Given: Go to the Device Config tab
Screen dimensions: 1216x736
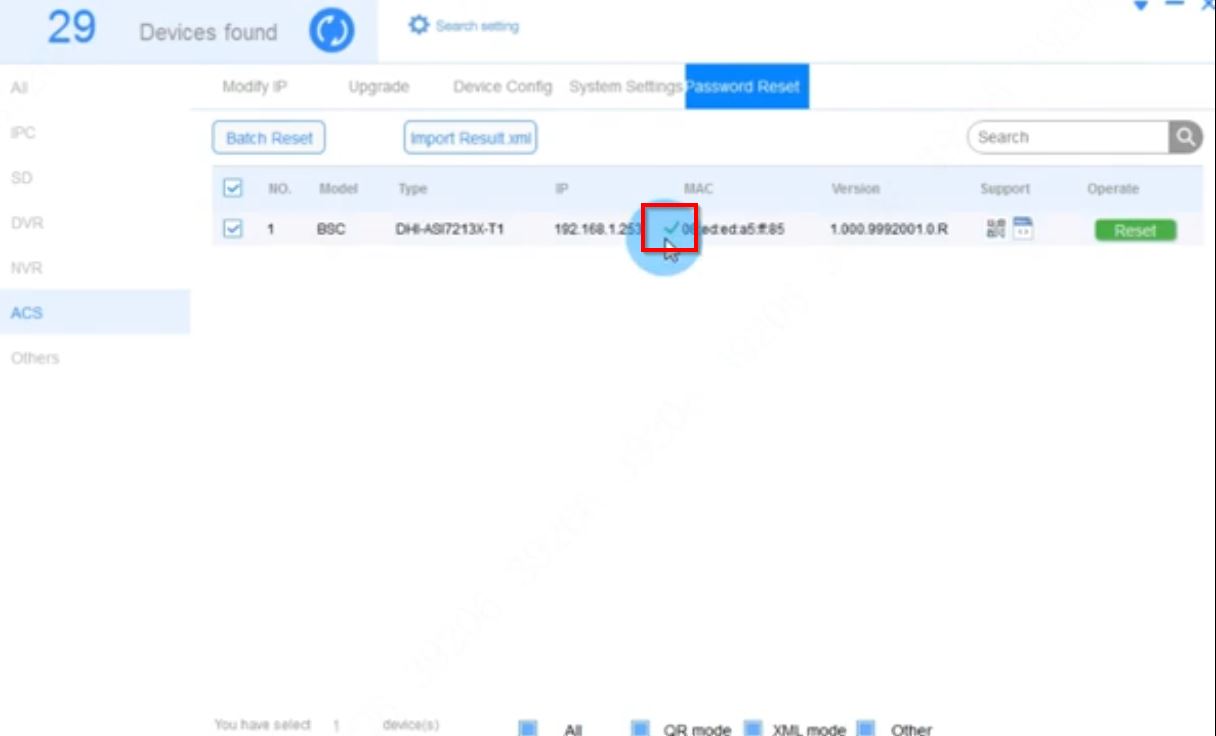Looking at the screenshot, I should point(502,87).
